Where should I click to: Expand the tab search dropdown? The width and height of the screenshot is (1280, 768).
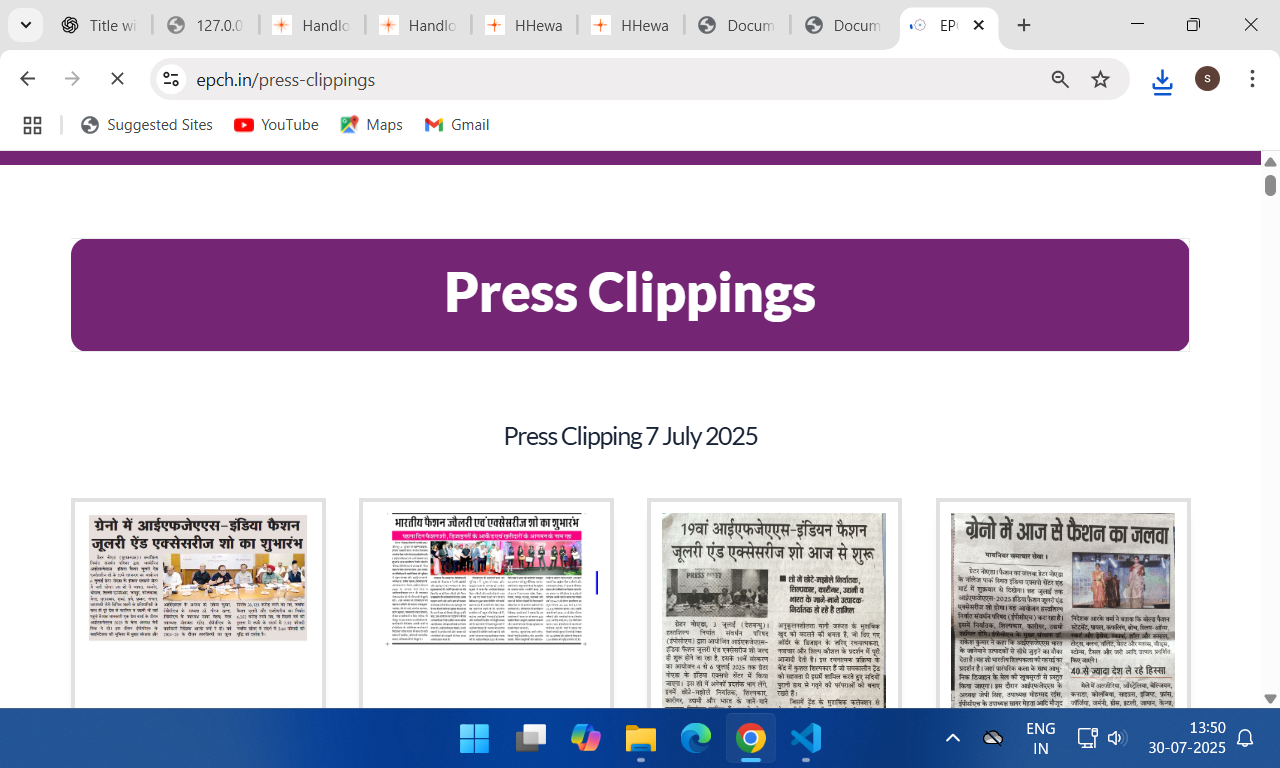(26, 26)
